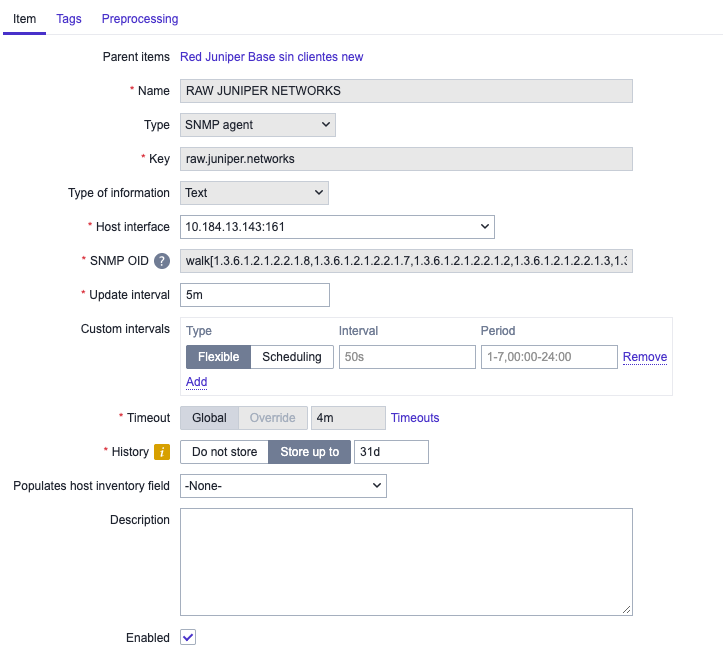The width and height of the screenshot is (723, 650).
Task: Click the SNMP OID walk field
Action: [x=406, y=261]
